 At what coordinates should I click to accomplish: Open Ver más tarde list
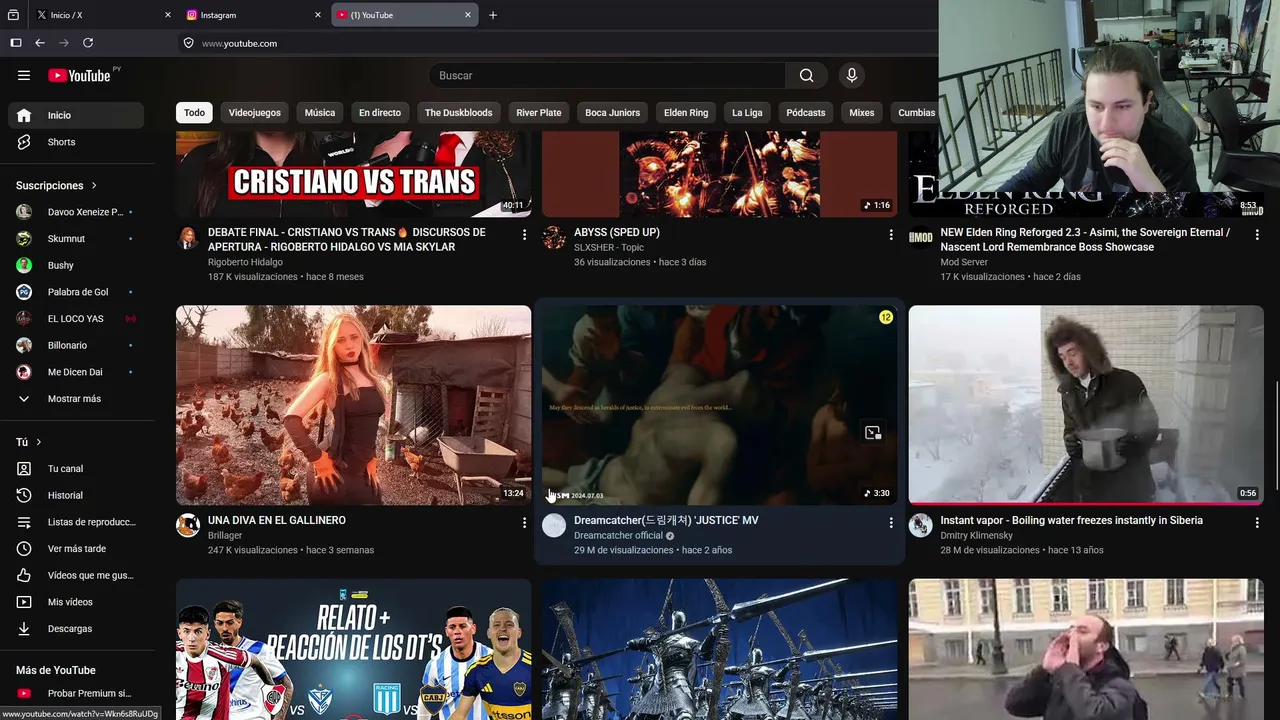76,549
